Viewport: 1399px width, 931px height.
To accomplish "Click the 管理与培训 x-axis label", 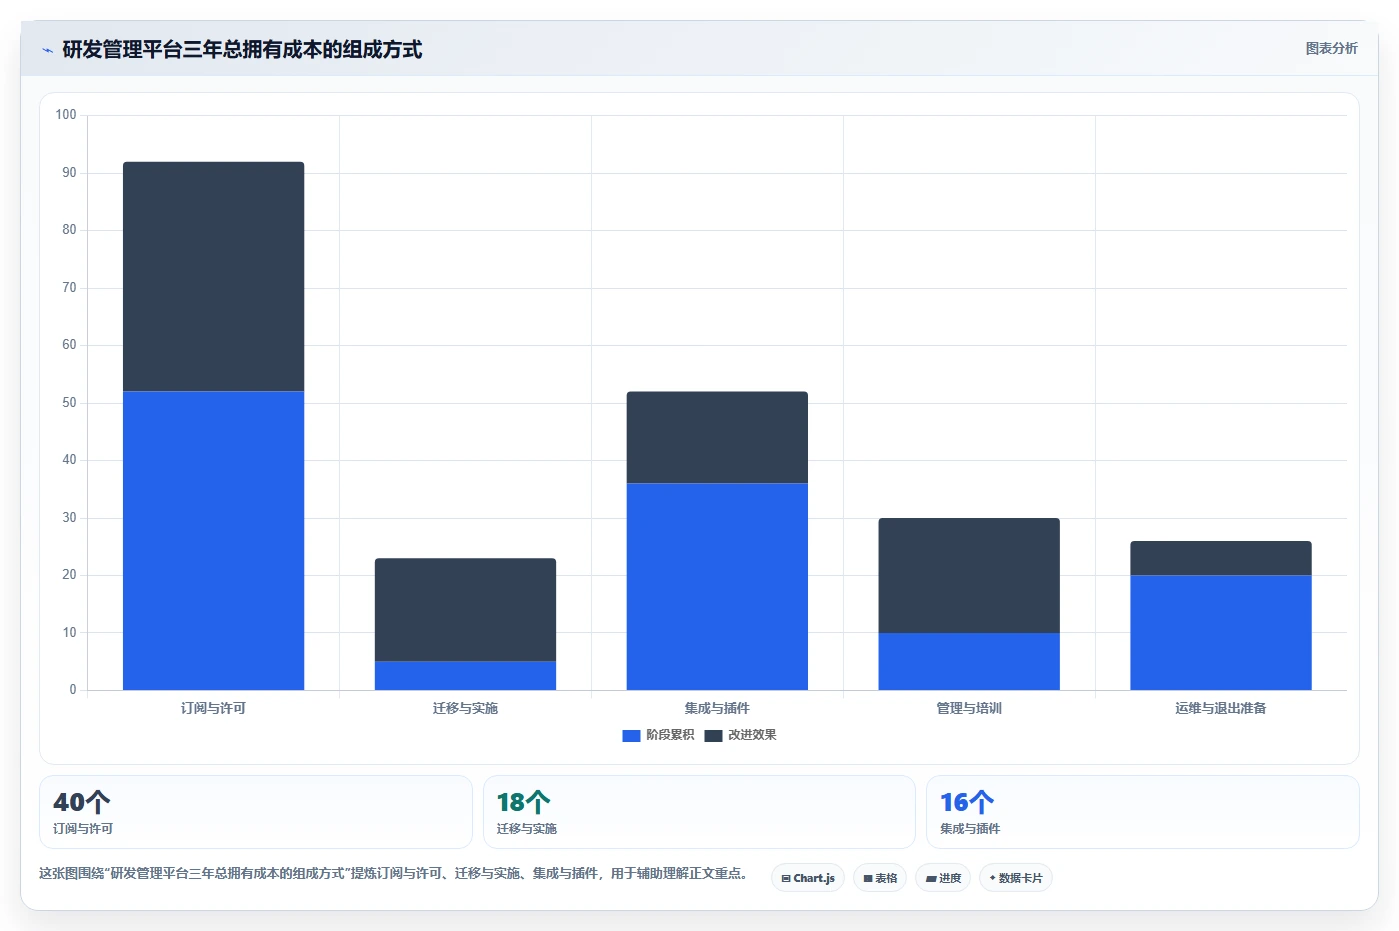I will point(969,708).
